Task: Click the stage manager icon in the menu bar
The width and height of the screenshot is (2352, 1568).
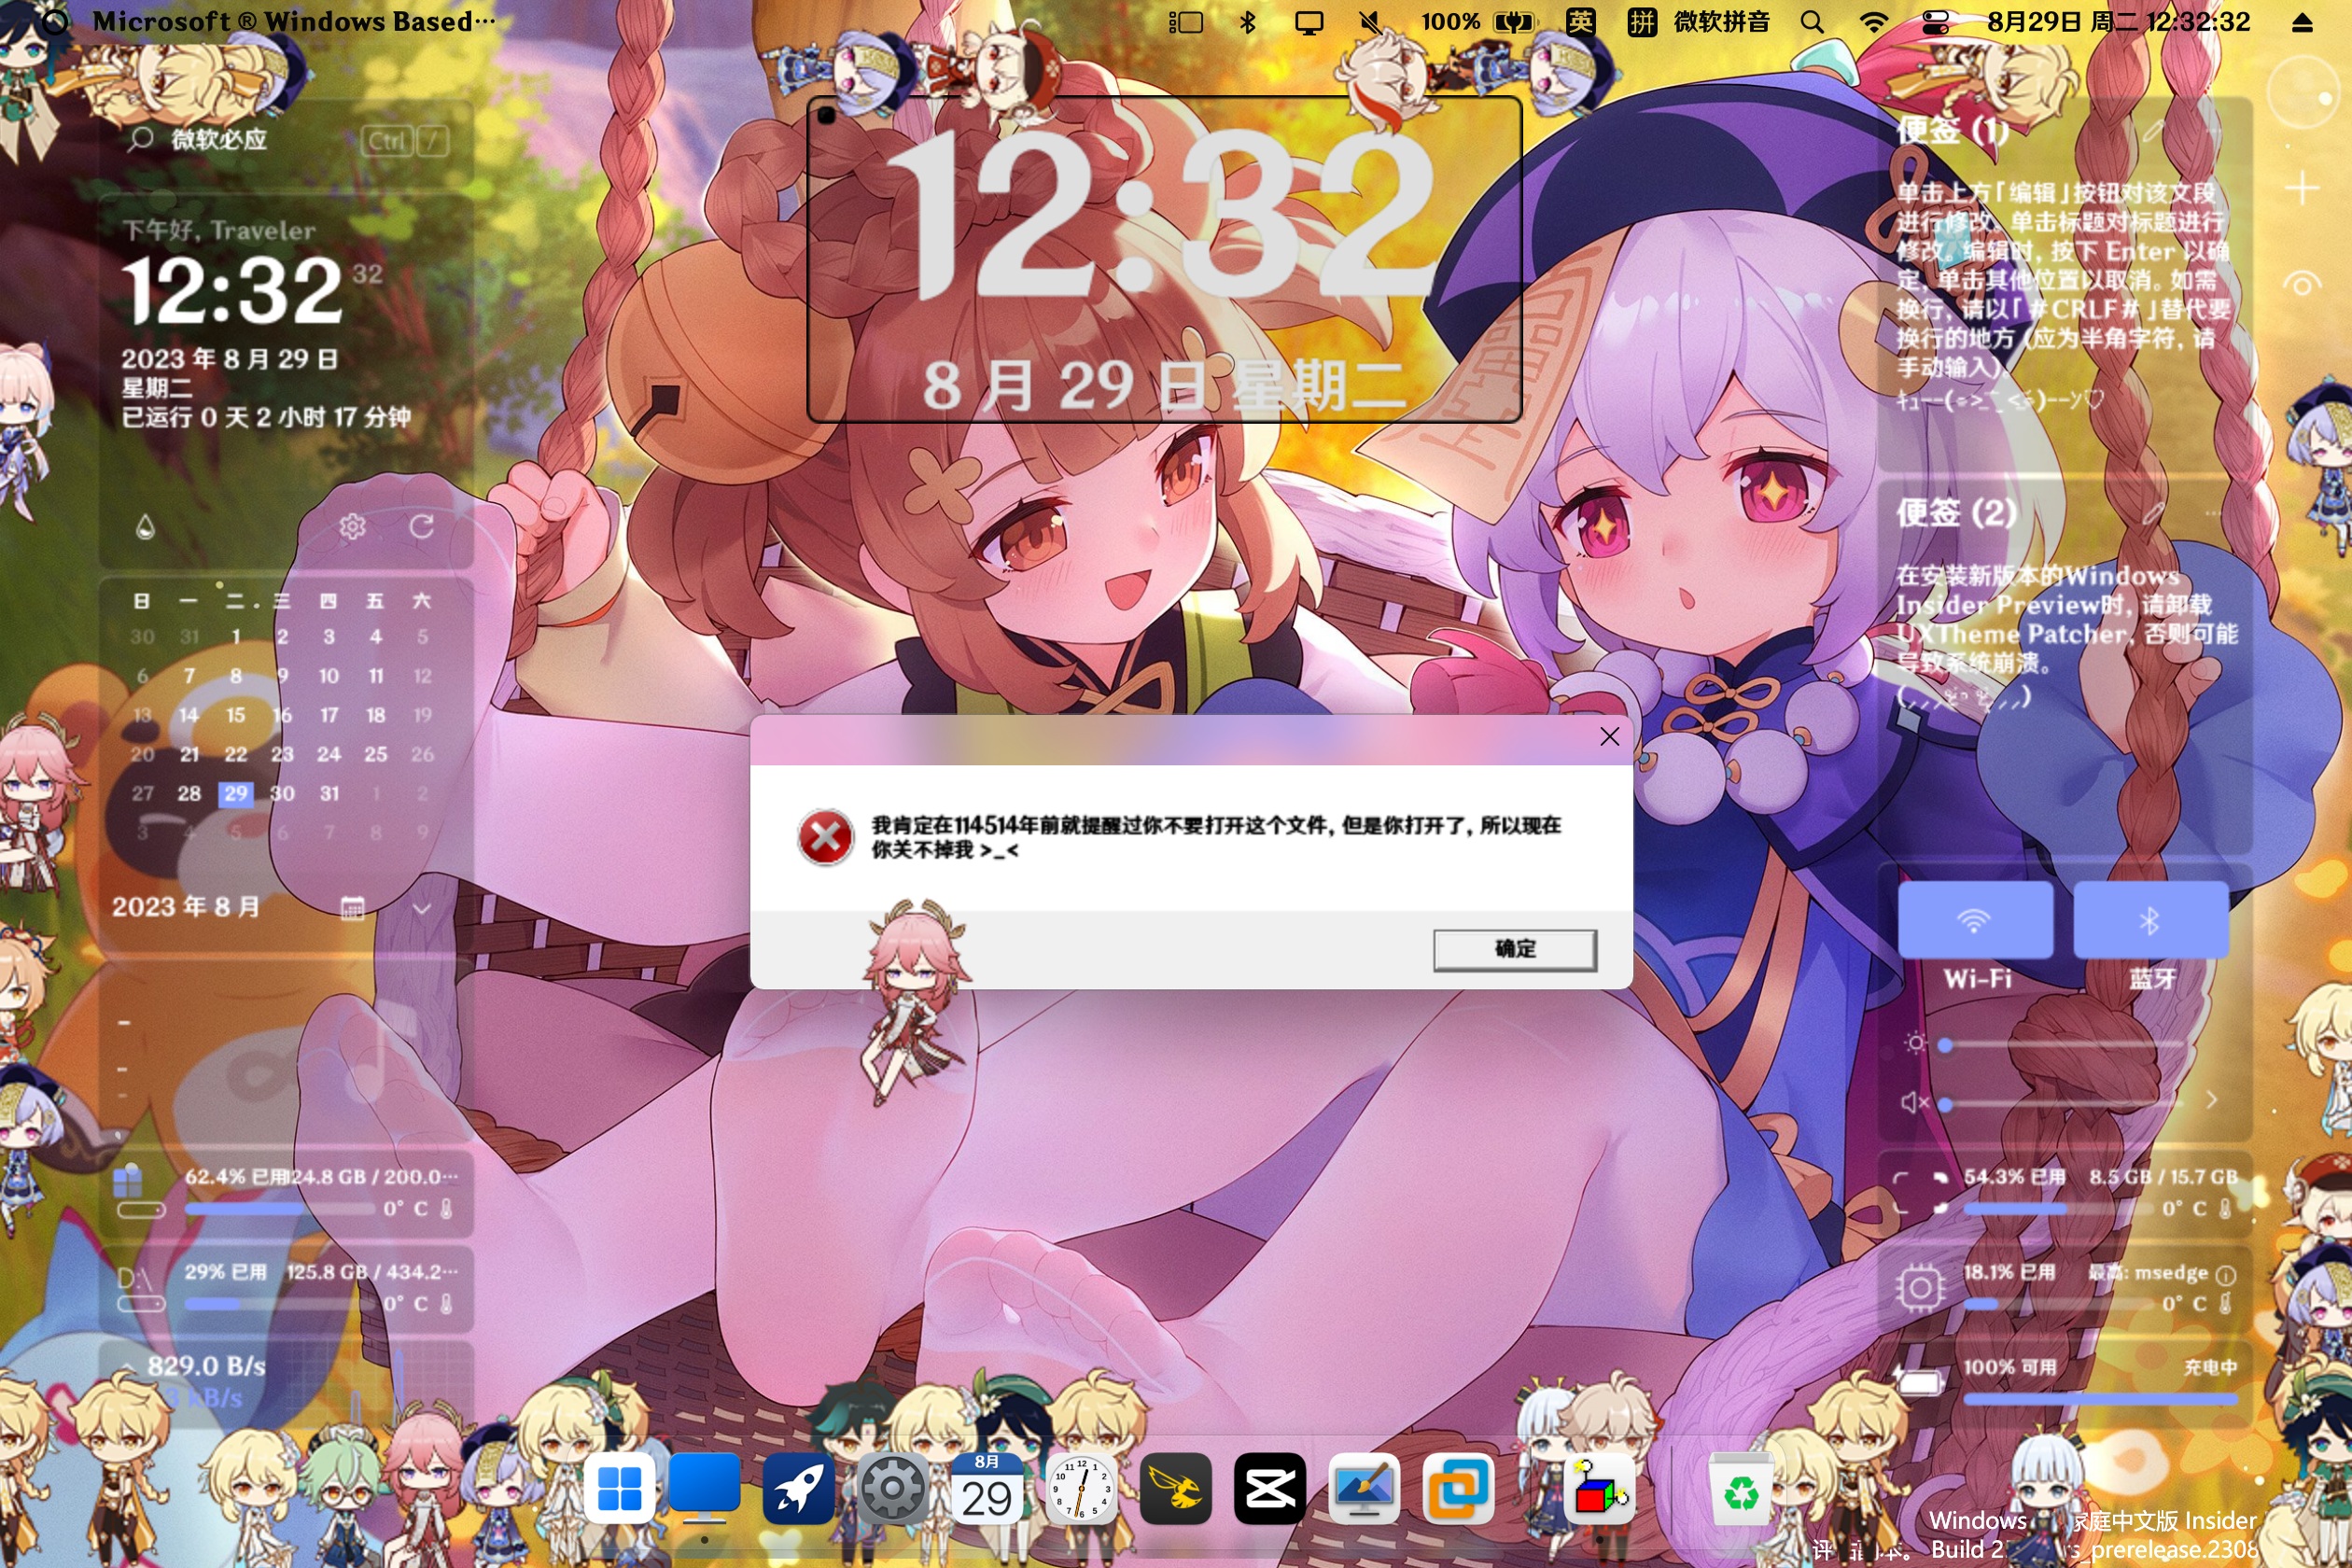Action: point(1186,22)
